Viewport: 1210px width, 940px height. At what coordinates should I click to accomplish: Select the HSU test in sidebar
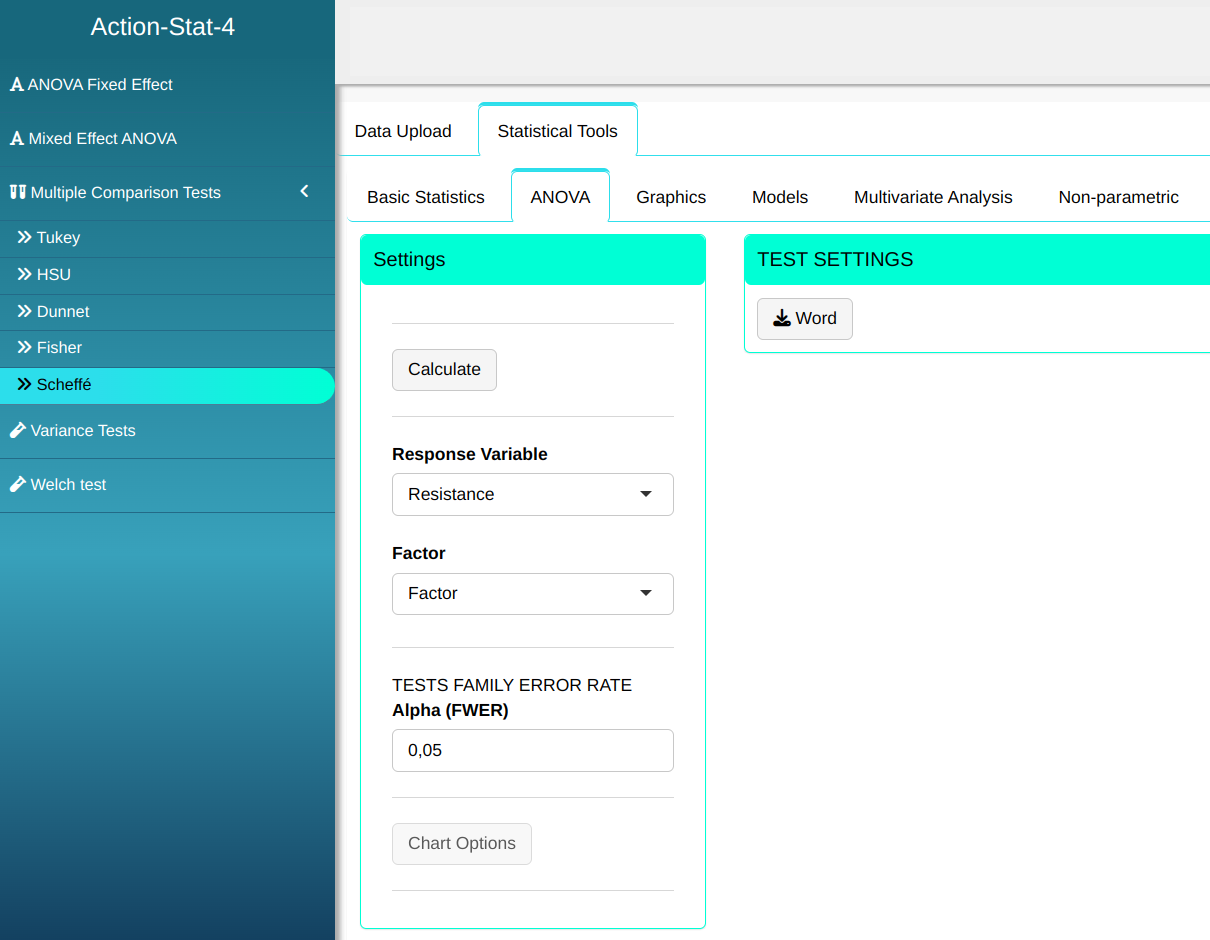tap(54, 274)
